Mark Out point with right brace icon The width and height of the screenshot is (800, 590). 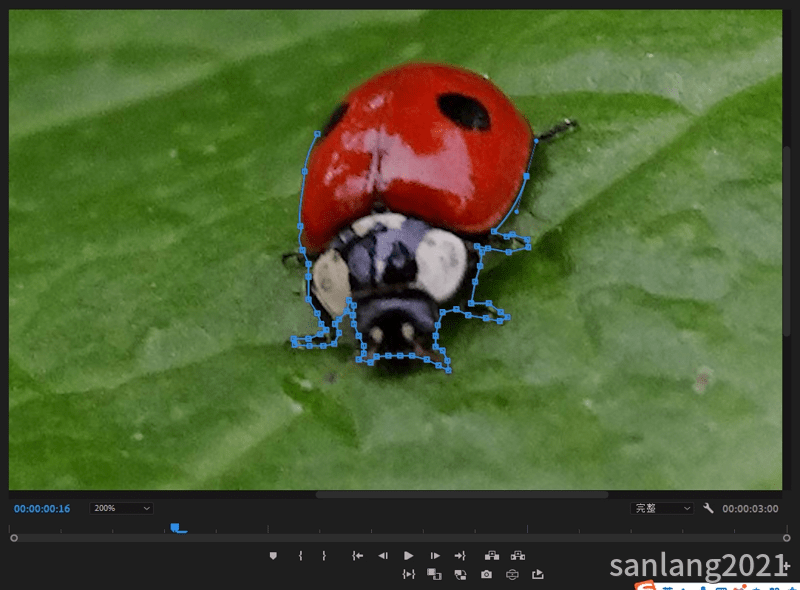click(324, 556)
